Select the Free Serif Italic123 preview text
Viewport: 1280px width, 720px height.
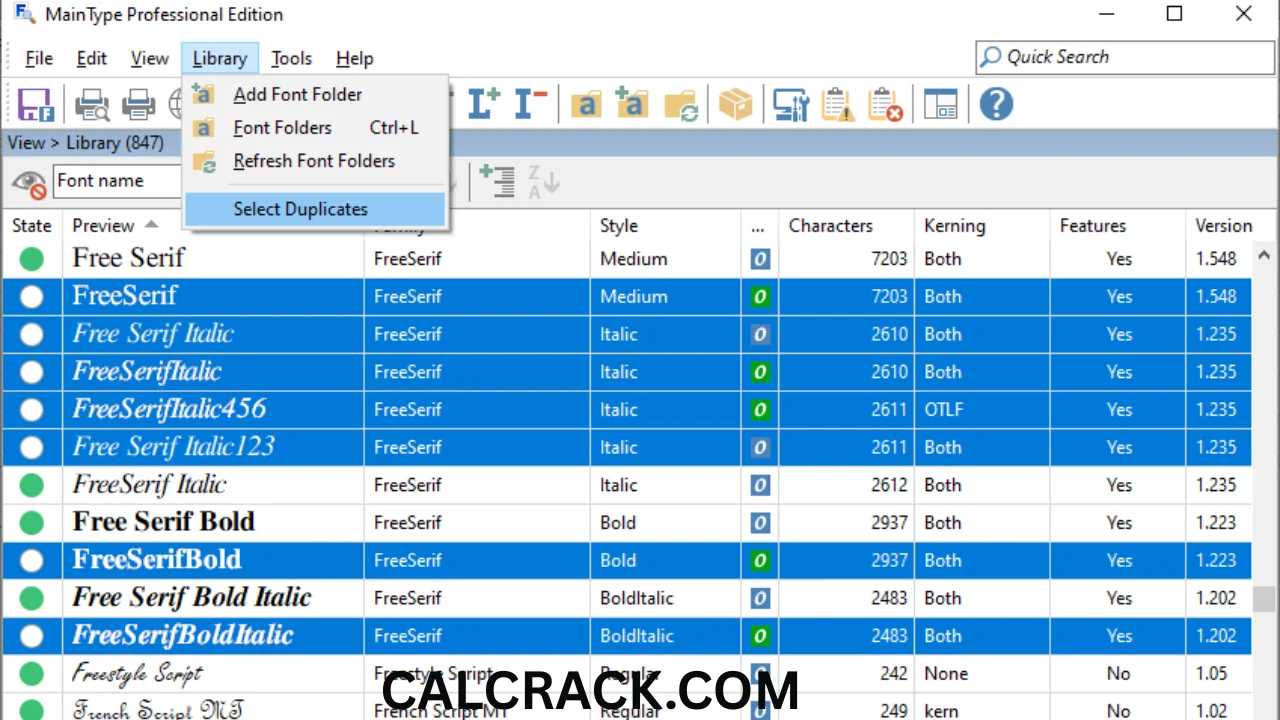coord(173,447)
